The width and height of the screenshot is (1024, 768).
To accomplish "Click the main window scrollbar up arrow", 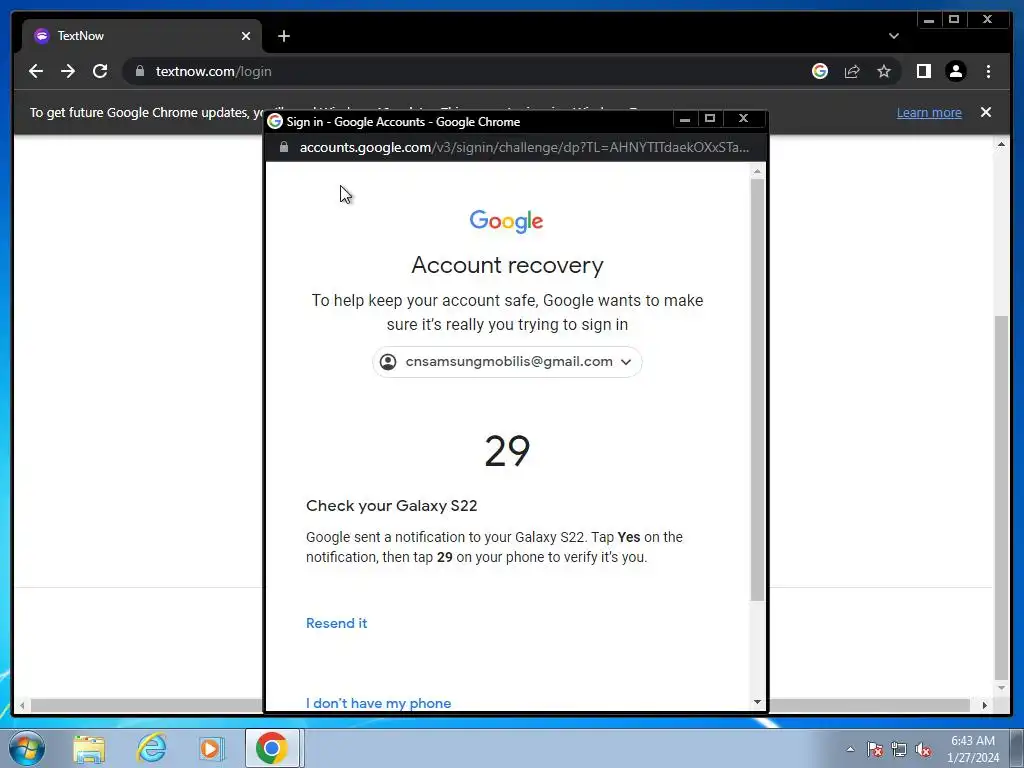I will (x=1001, y=144).
